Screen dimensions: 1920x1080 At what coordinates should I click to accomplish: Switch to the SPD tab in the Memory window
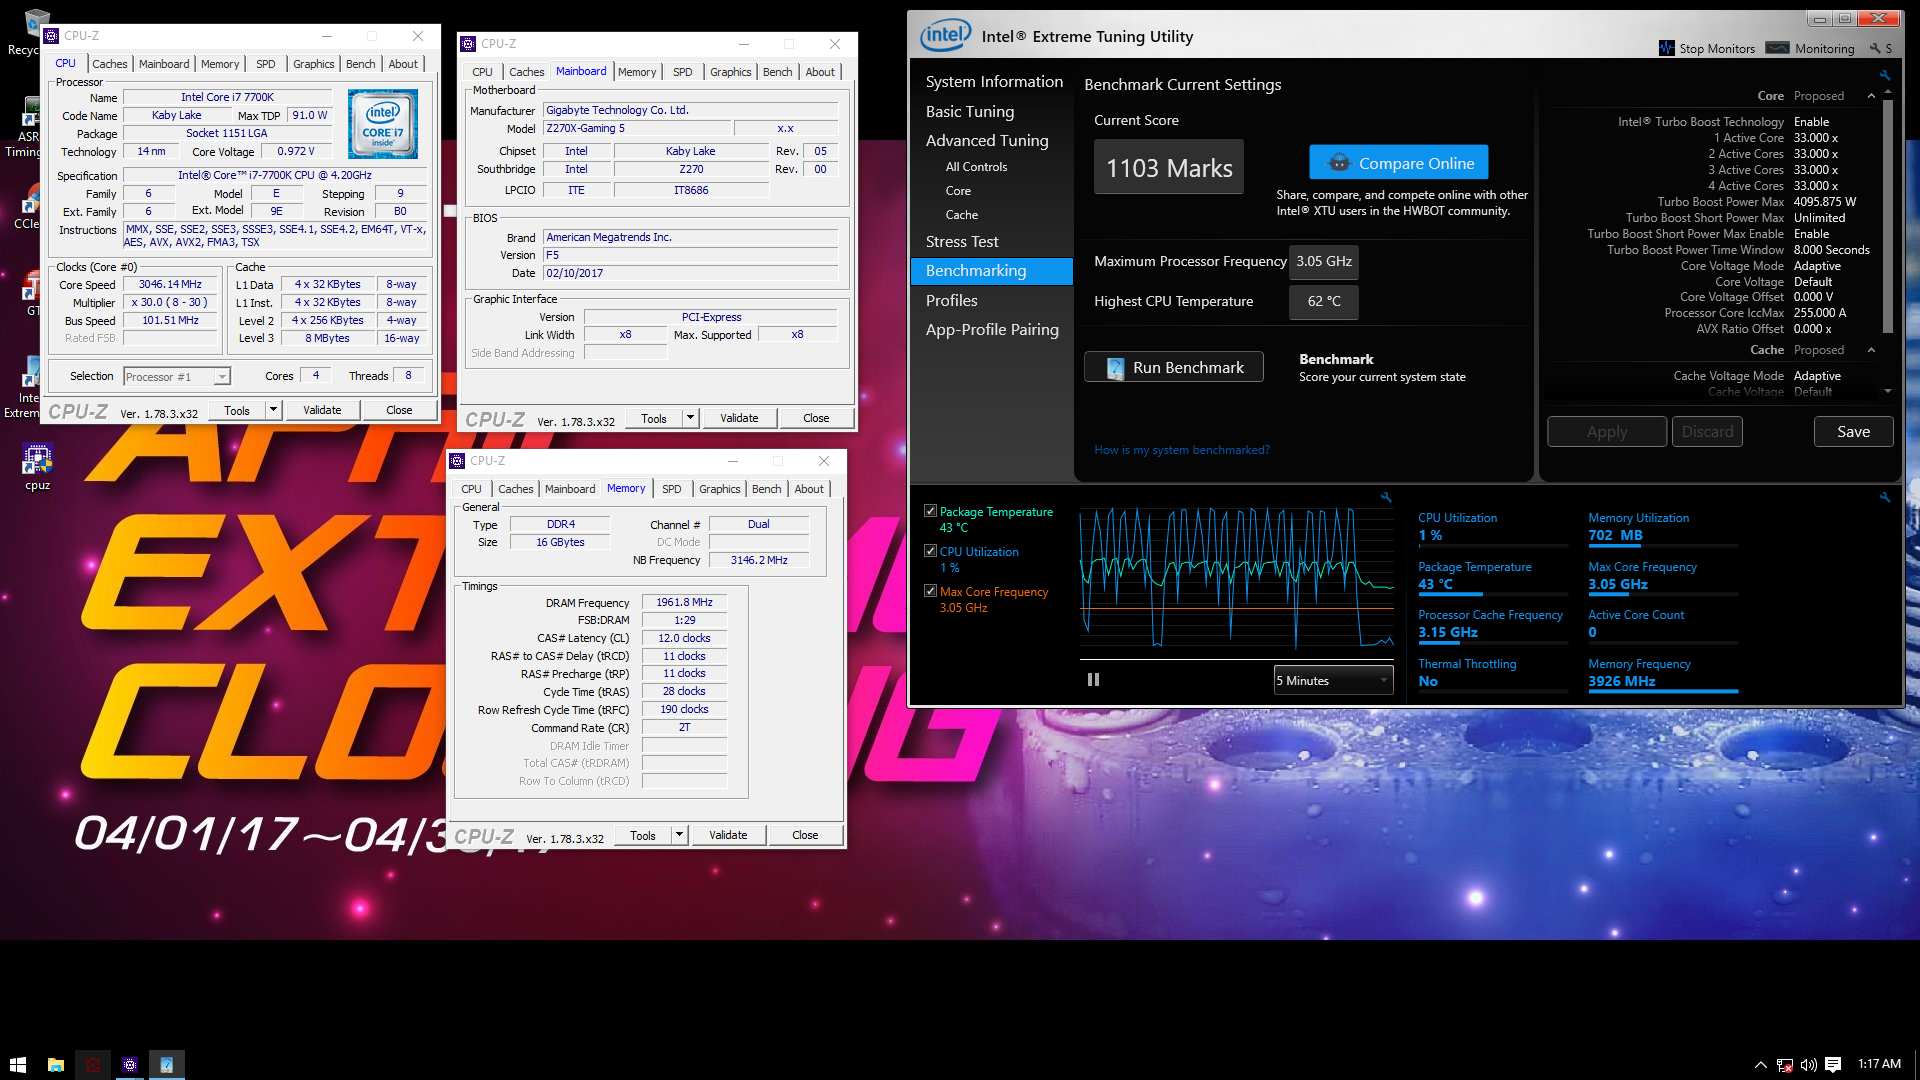tap(672, 489)
